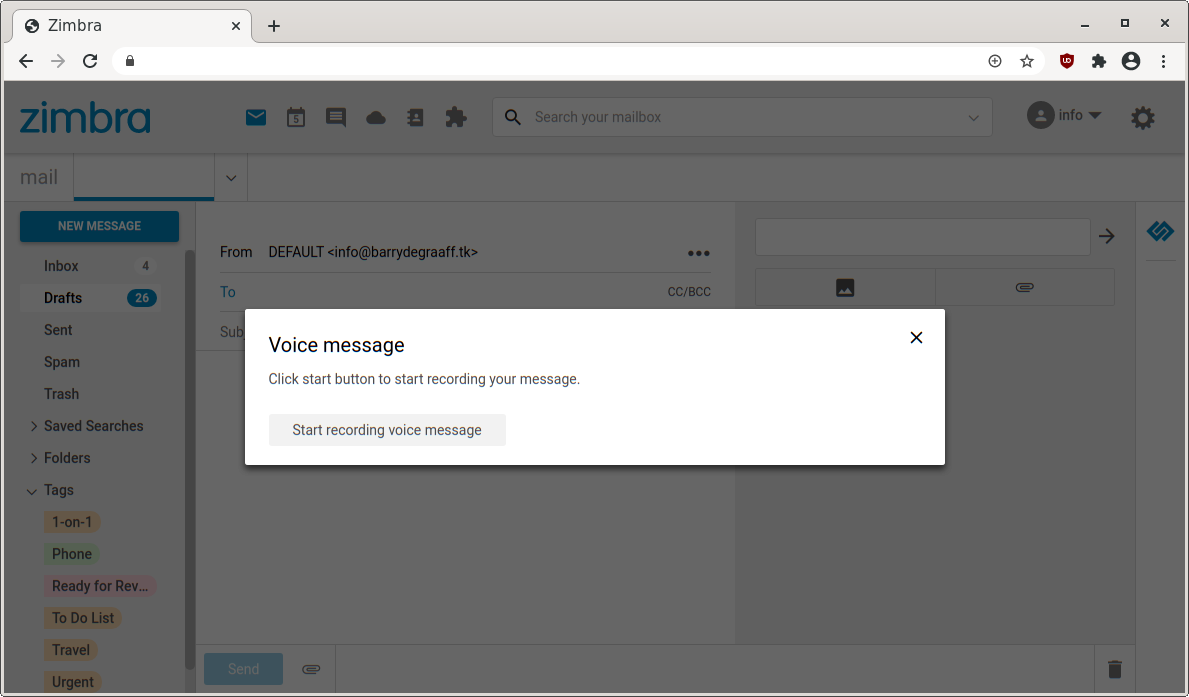Open the Contacts icon
The height and width of the screenshot is (697, 1189).
point(416,118)
